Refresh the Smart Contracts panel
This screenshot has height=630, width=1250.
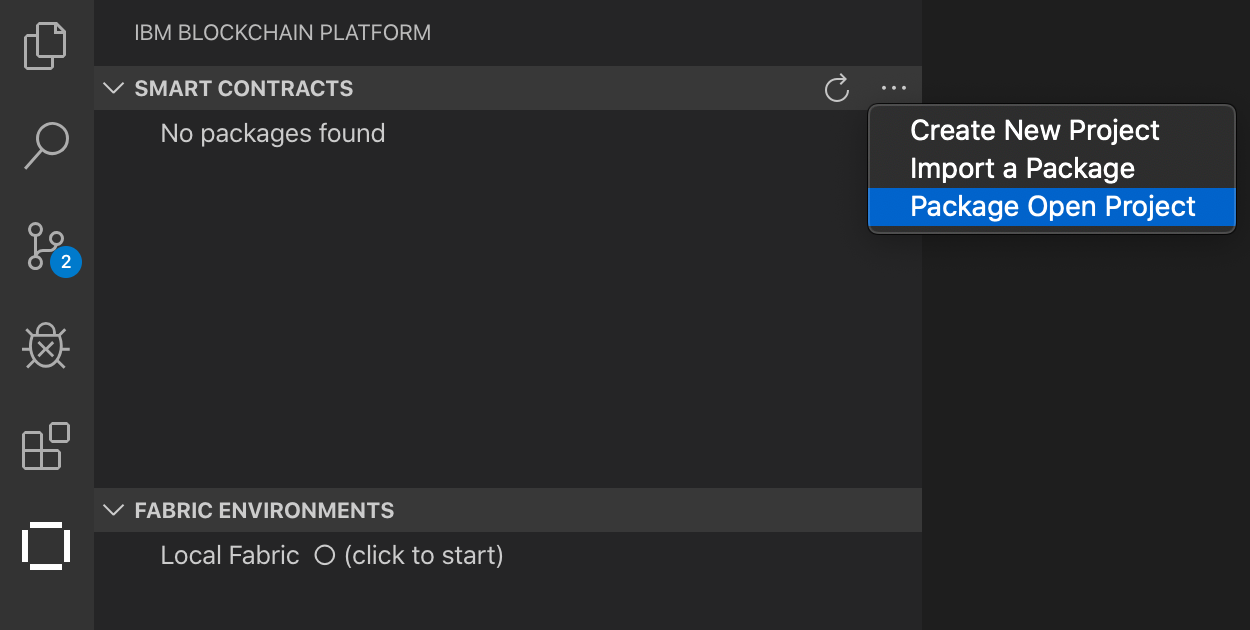pos(837,89)
